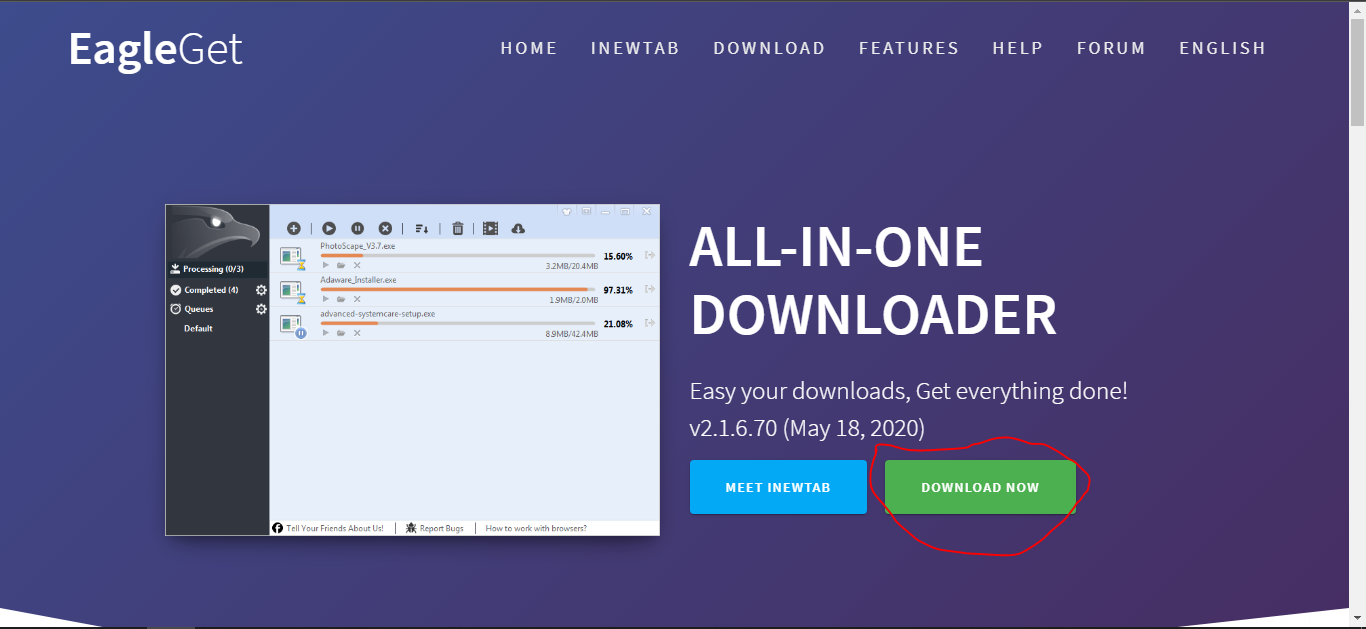Open the ENGLISH language menu

(1222, 48)
